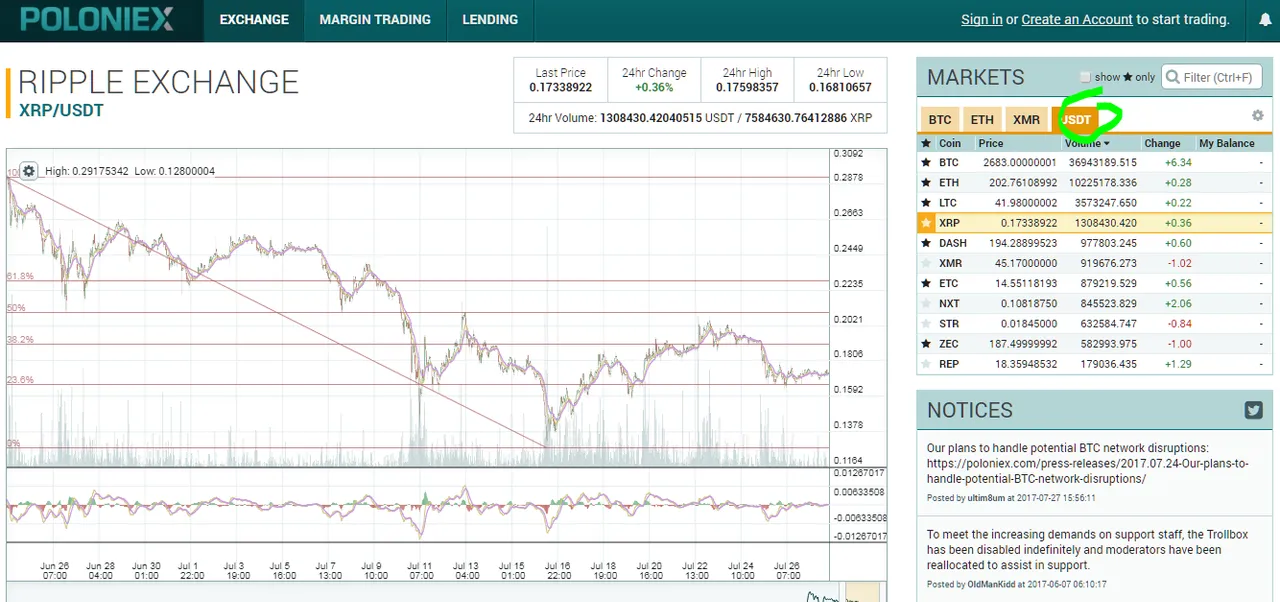This screenshot has width=1280, height=602.
Task: Sort markets by the star column header
Action: (926, 143)
